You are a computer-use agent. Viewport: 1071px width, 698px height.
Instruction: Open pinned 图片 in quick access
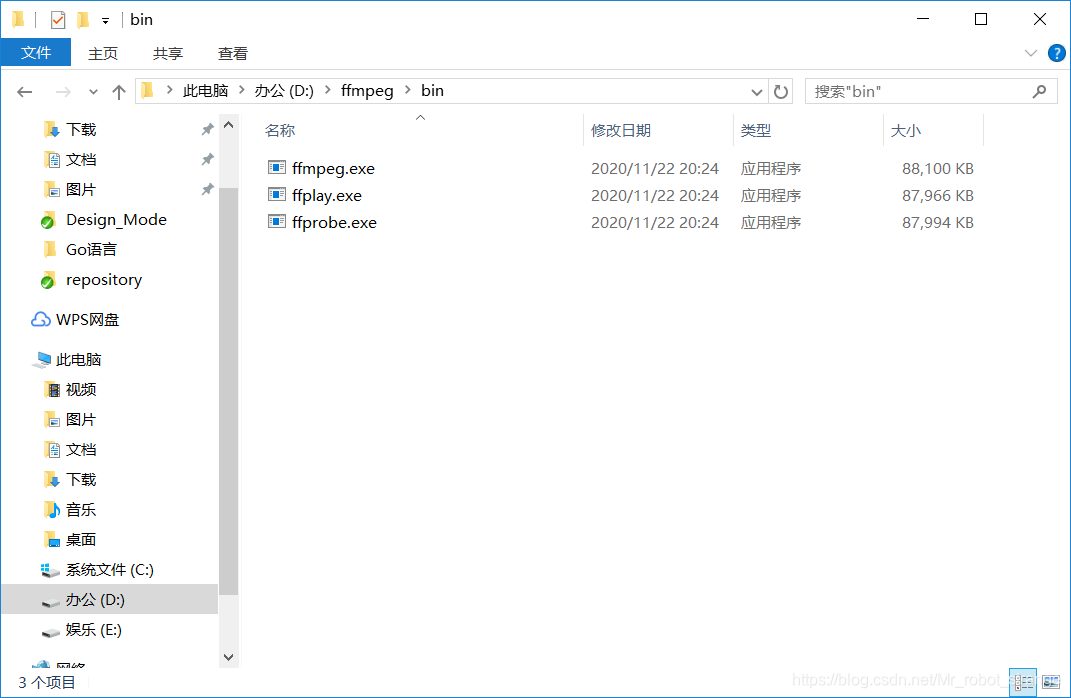point(81,190)
